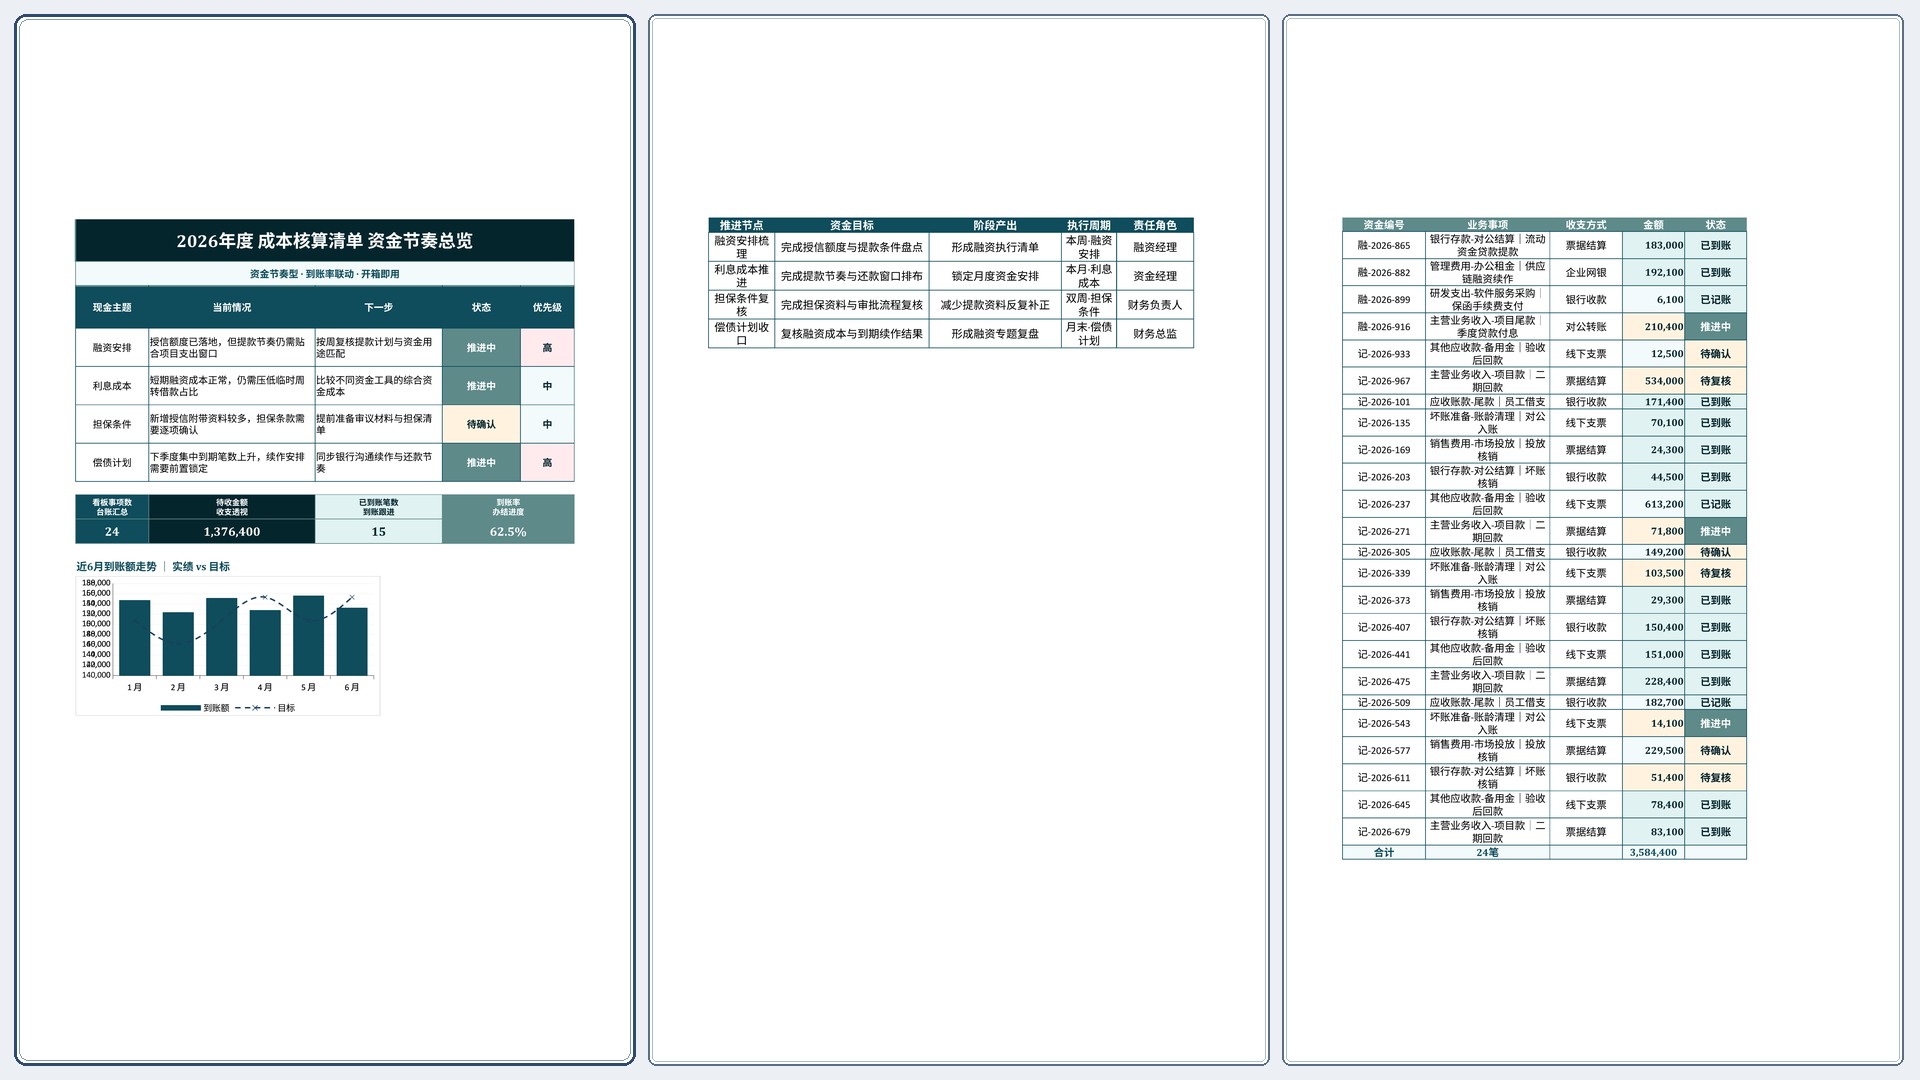Viewport: 1920px width, 1080px height.
Task: Click the 待确认 status in 担保条件 row
Action: [481, 424]
